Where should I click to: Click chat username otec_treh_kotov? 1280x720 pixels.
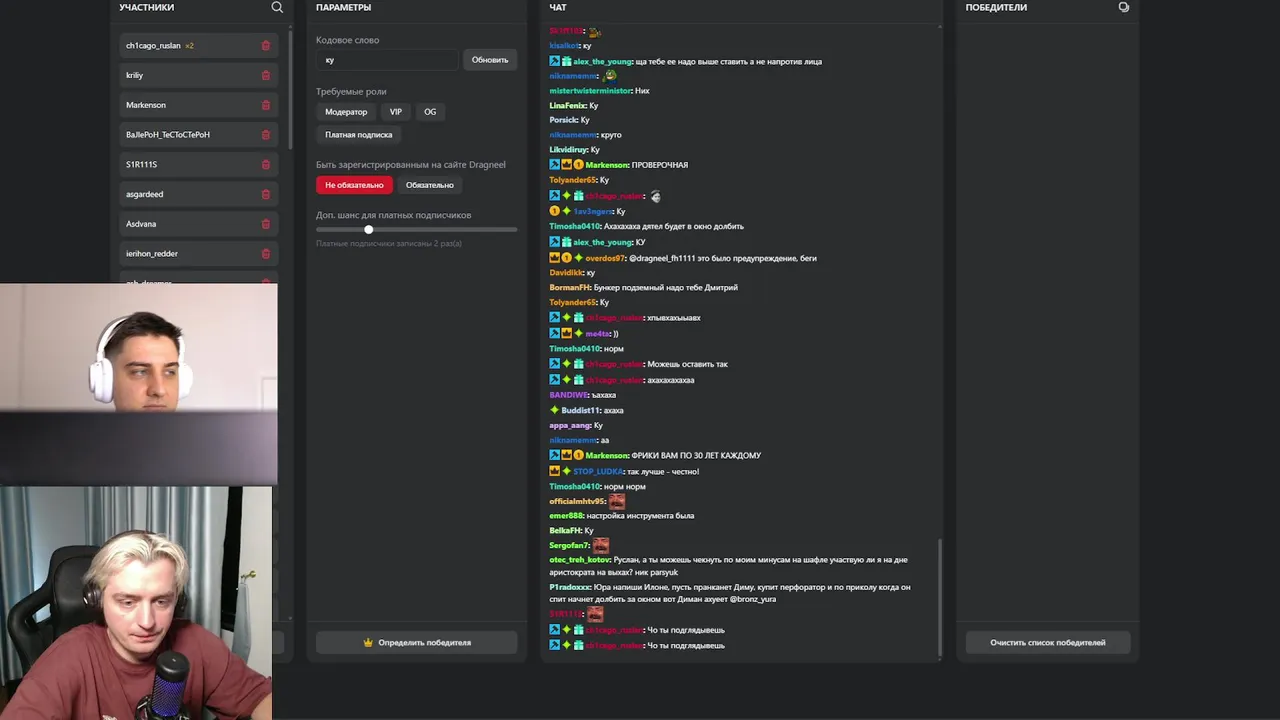[579, 560]
